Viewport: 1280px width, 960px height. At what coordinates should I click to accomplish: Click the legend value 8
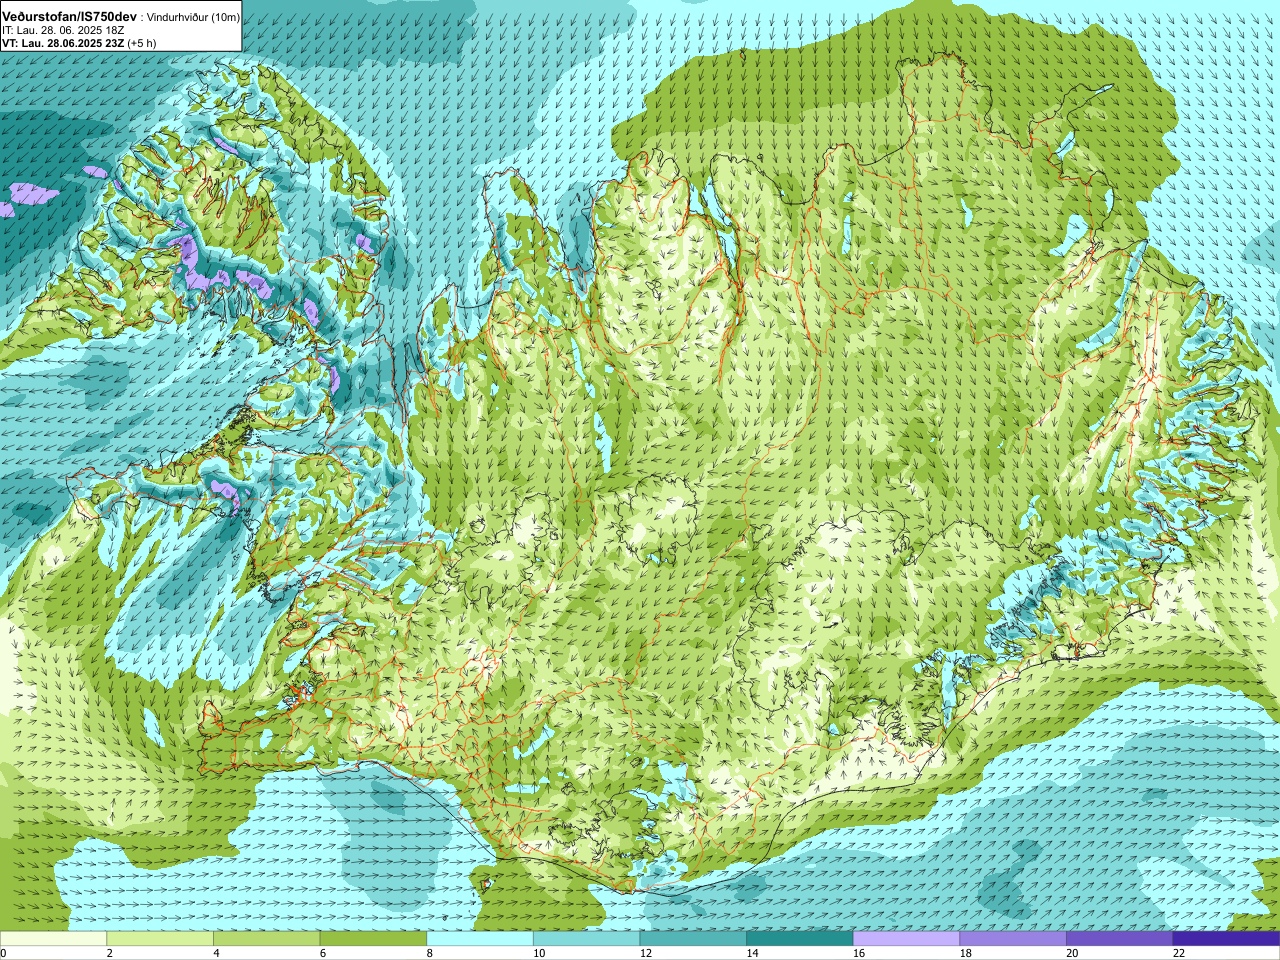click(x=429, y=953)
